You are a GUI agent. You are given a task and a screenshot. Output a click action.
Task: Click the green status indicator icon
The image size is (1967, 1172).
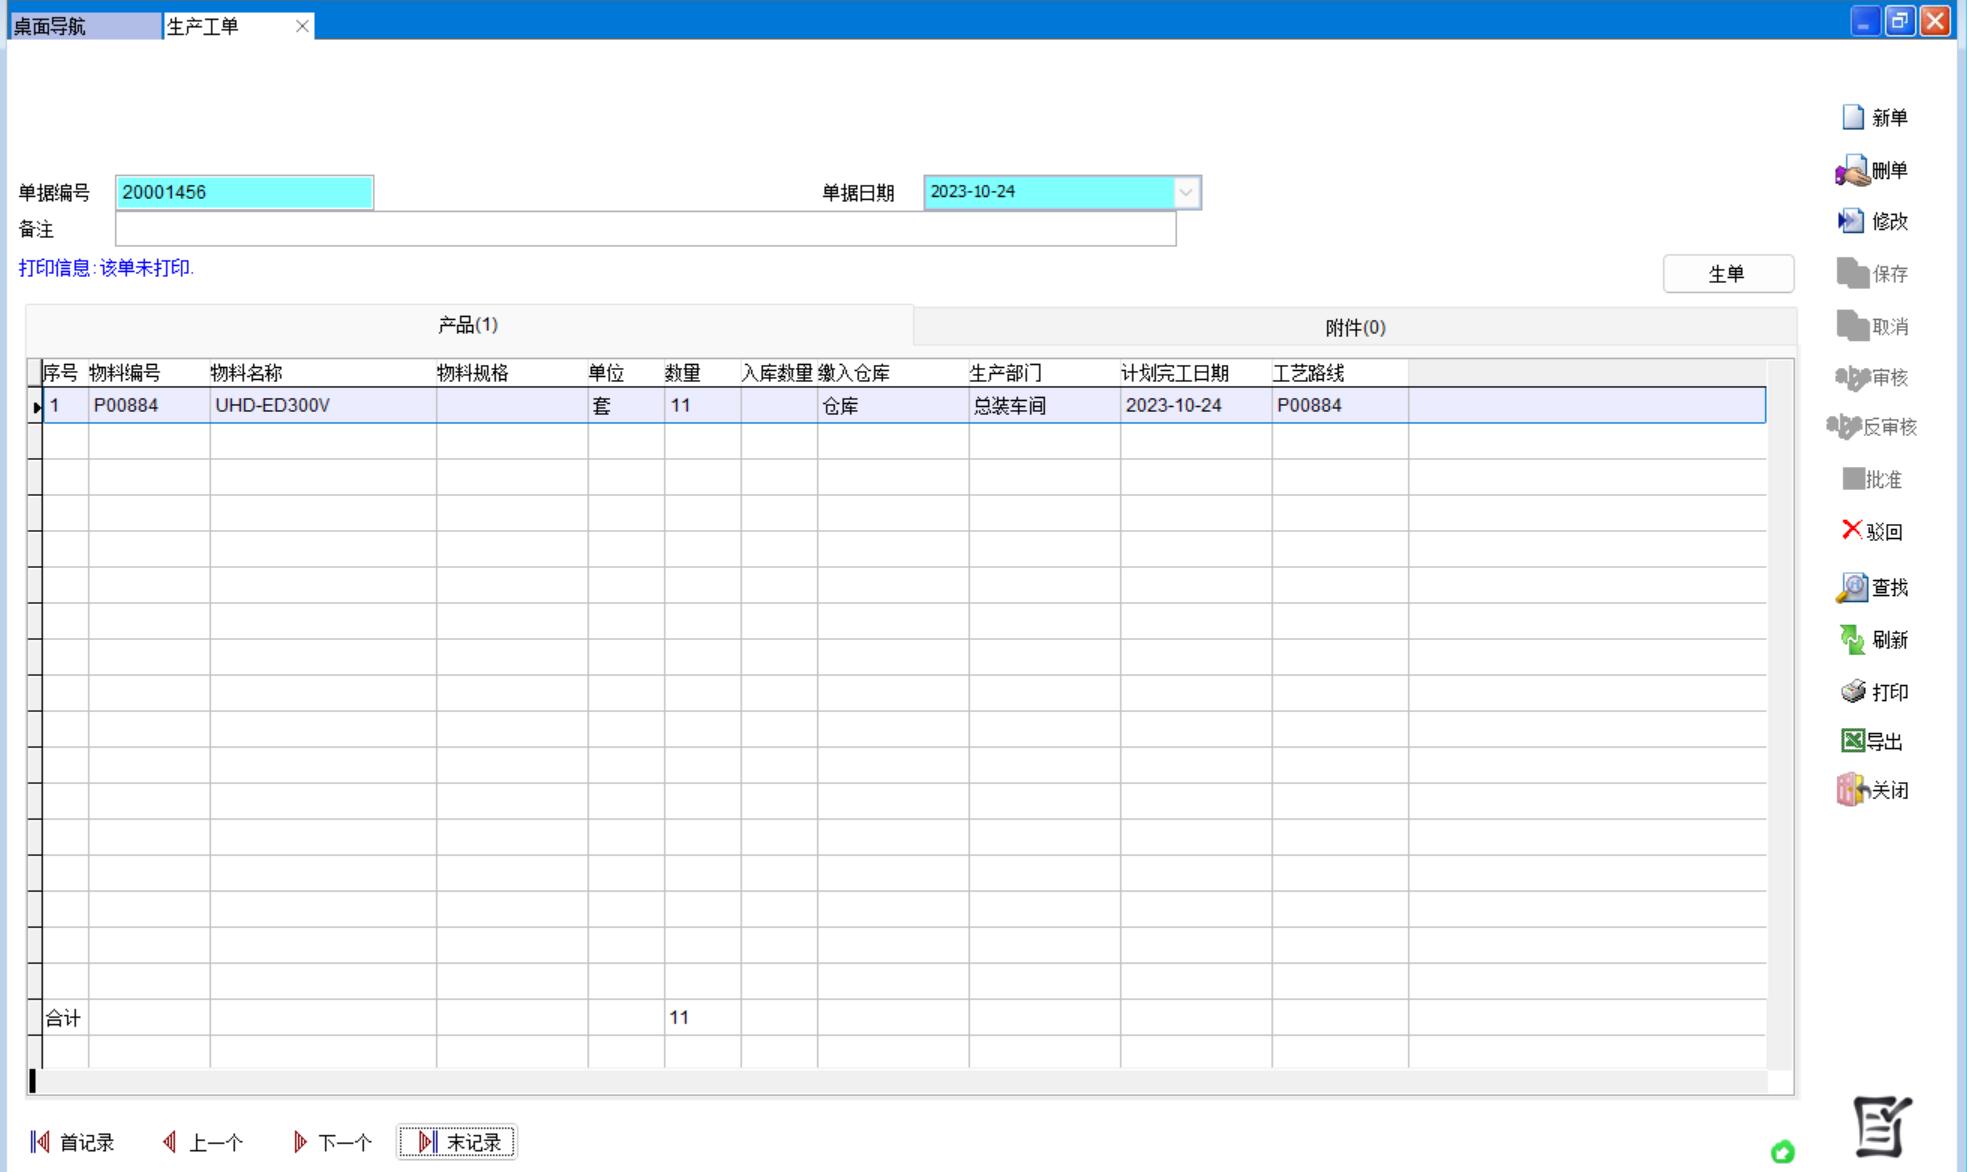(1782, 1152)
